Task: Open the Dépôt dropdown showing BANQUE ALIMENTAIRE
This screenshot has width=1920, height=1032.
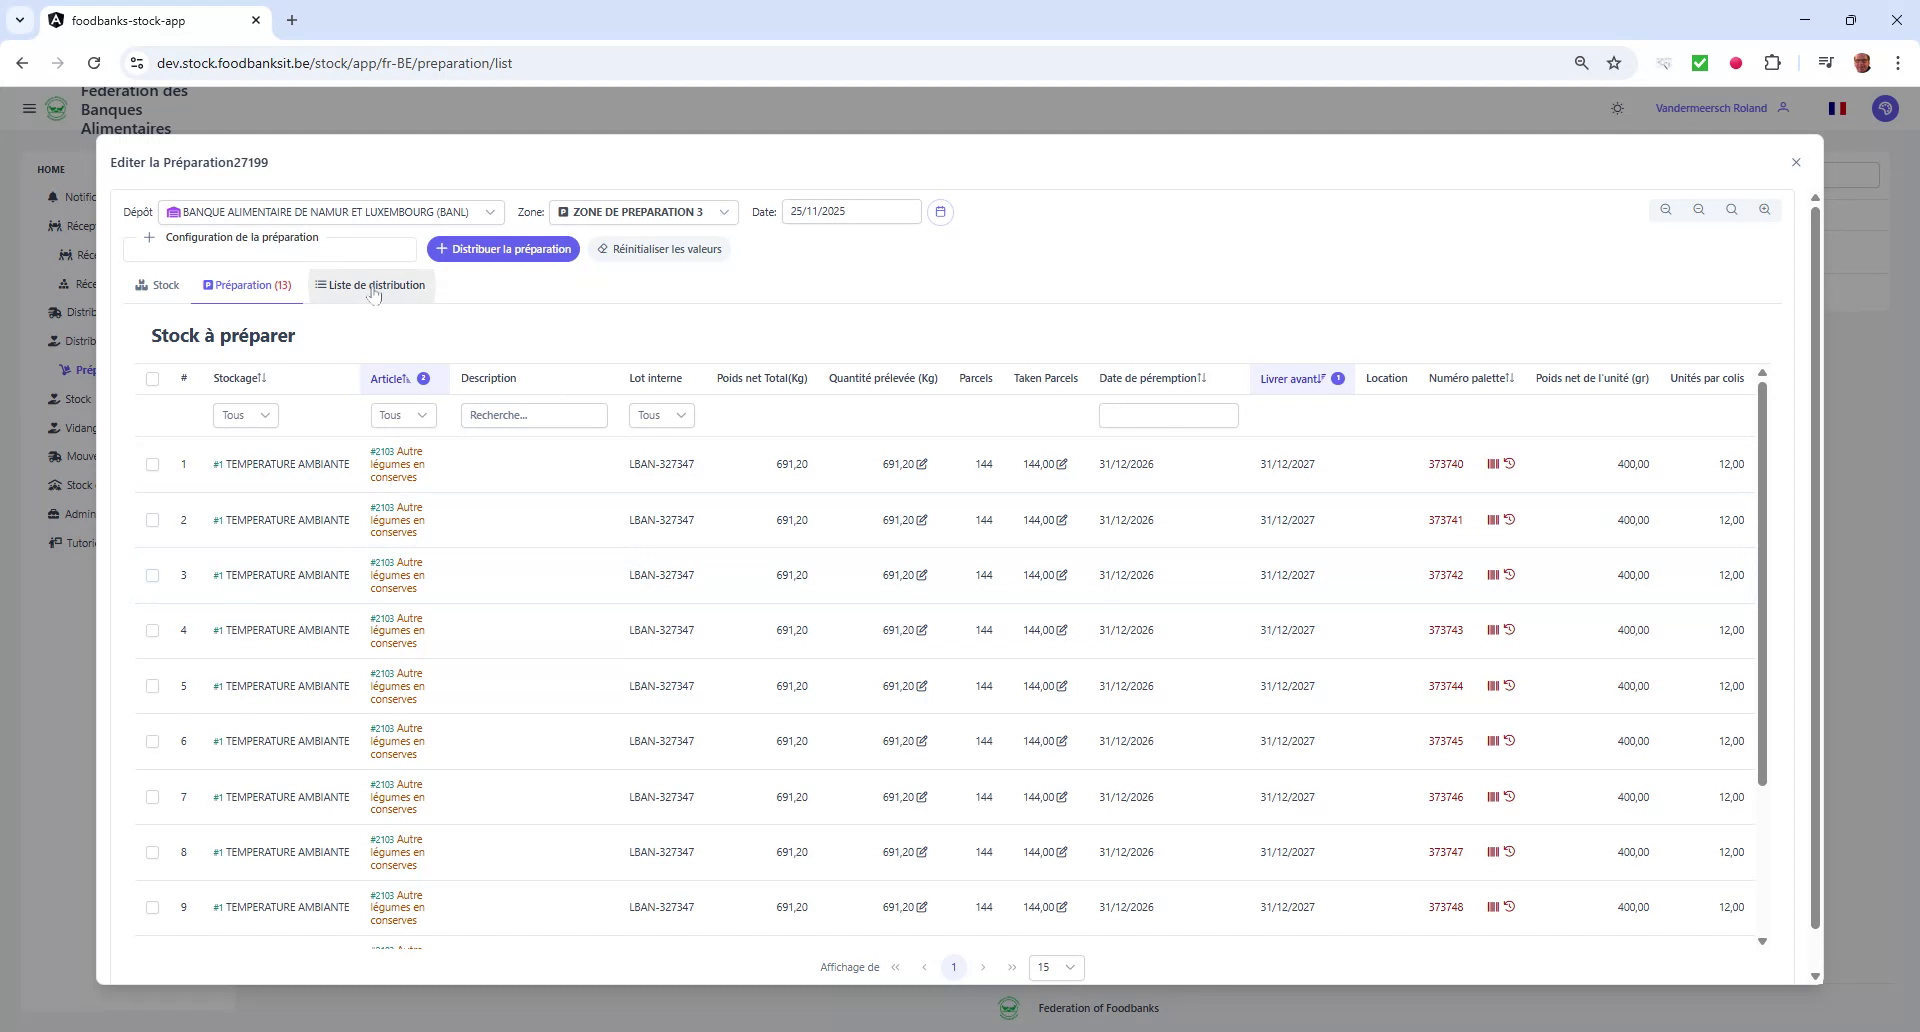Action: pos(330,211)
